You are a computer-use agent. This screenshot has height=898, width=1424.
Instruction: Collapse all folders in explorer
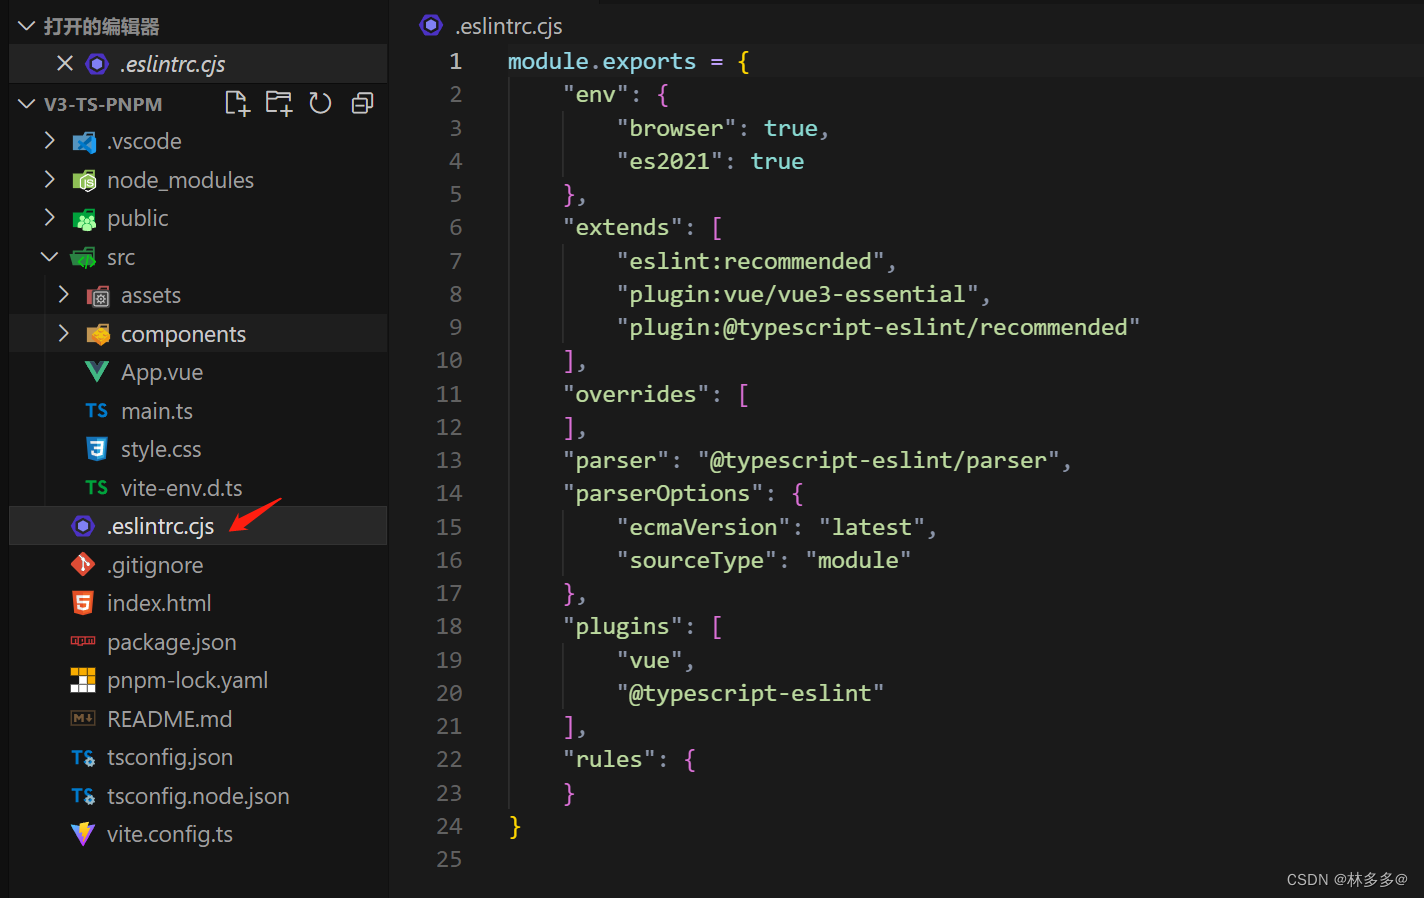coord(362,103)
